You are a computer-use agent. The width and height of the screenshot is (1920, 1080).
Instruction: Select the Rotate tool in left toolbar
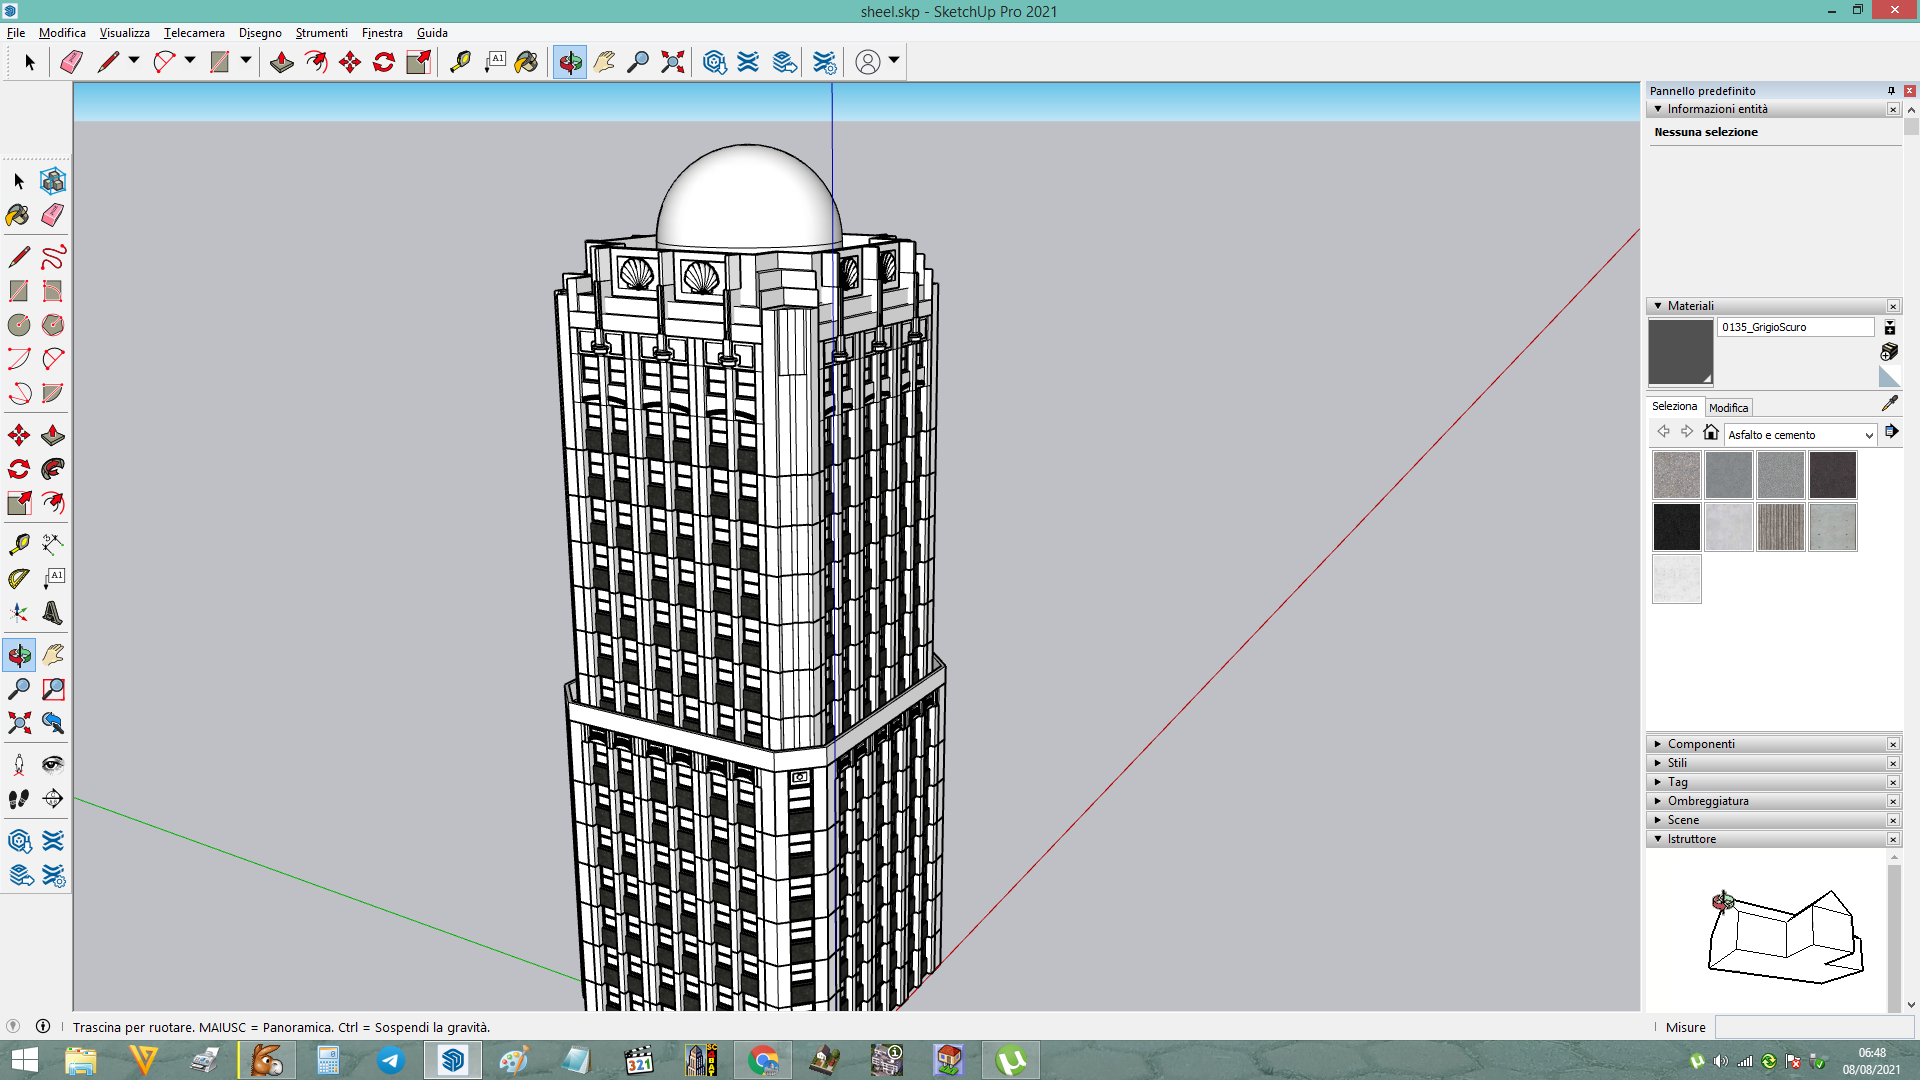click(x=18, y=469)
